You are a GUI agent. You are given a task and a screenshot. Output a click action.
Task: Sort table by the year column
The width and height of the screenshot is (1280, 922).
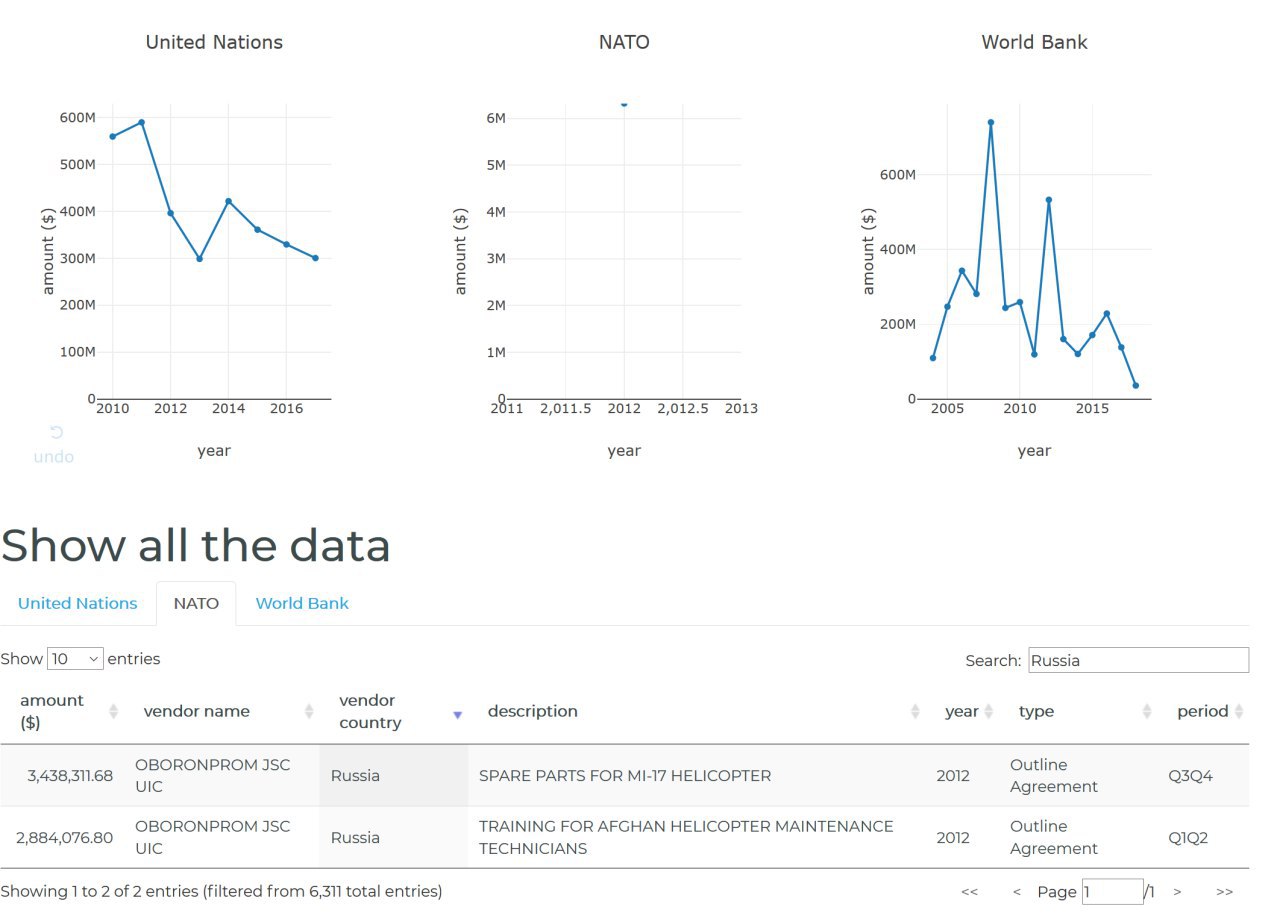point(963,712)
